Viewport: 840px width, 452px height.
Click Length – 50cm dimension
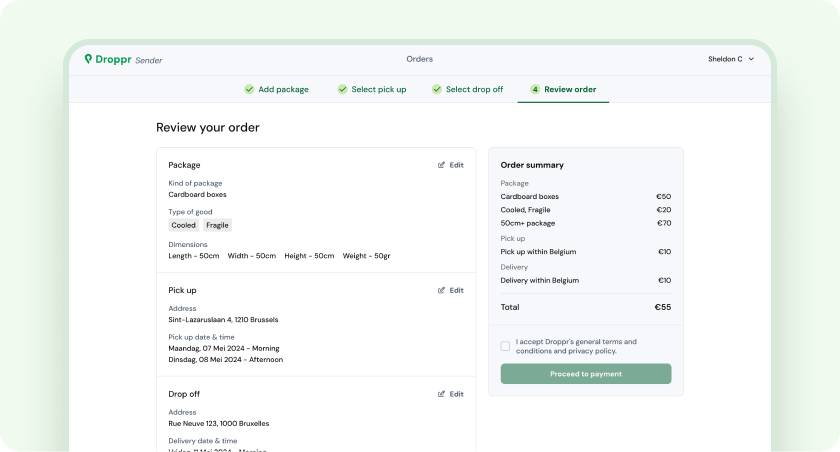pos(194,256)
